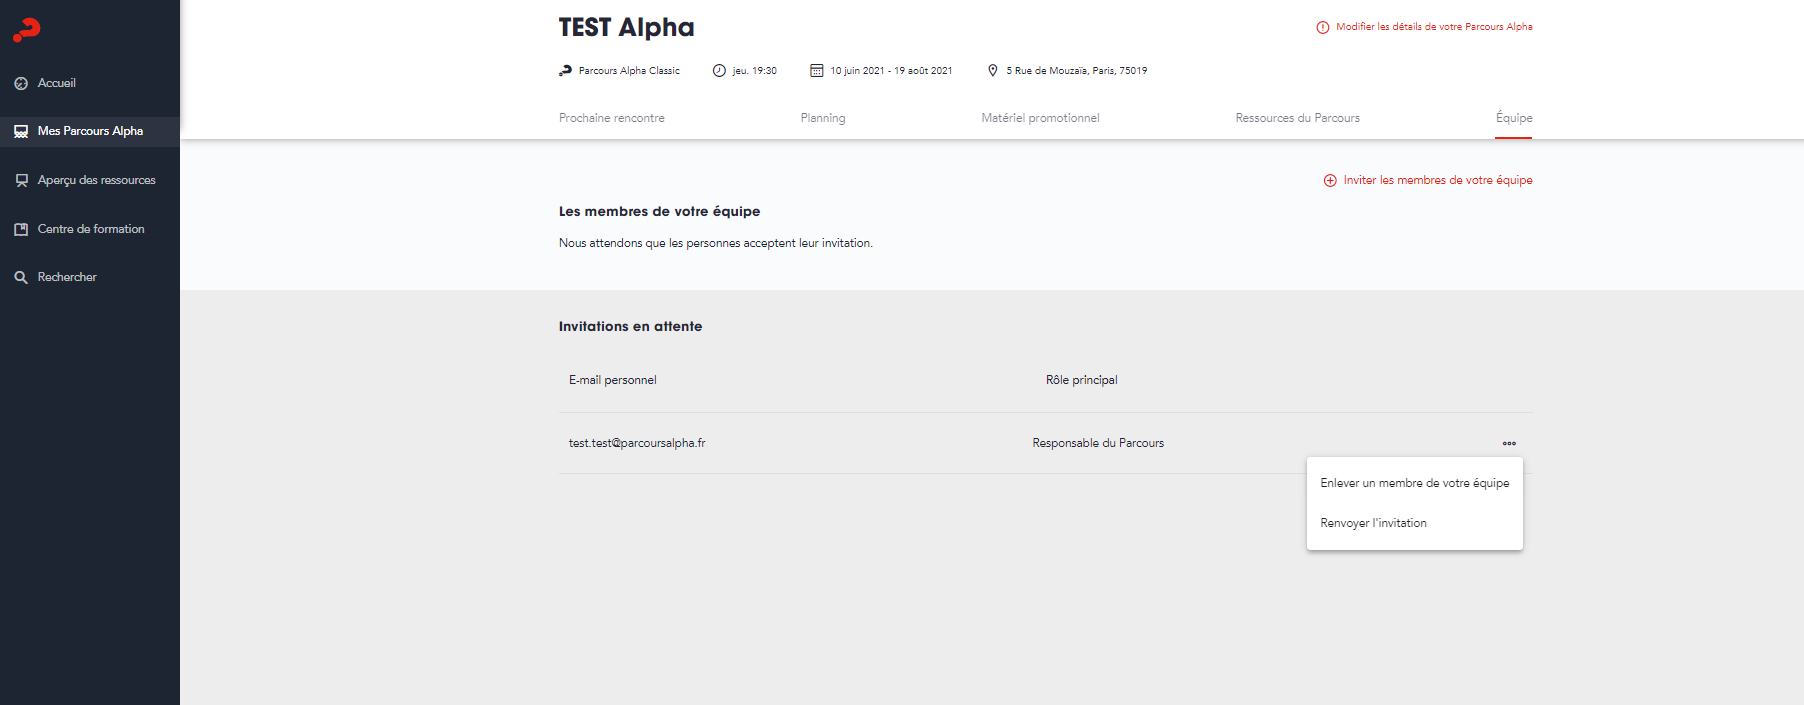Screen dimensions: 1804x705
Task: Click the Rechercher magnifier icon
Action: click(x=21, y=278)
